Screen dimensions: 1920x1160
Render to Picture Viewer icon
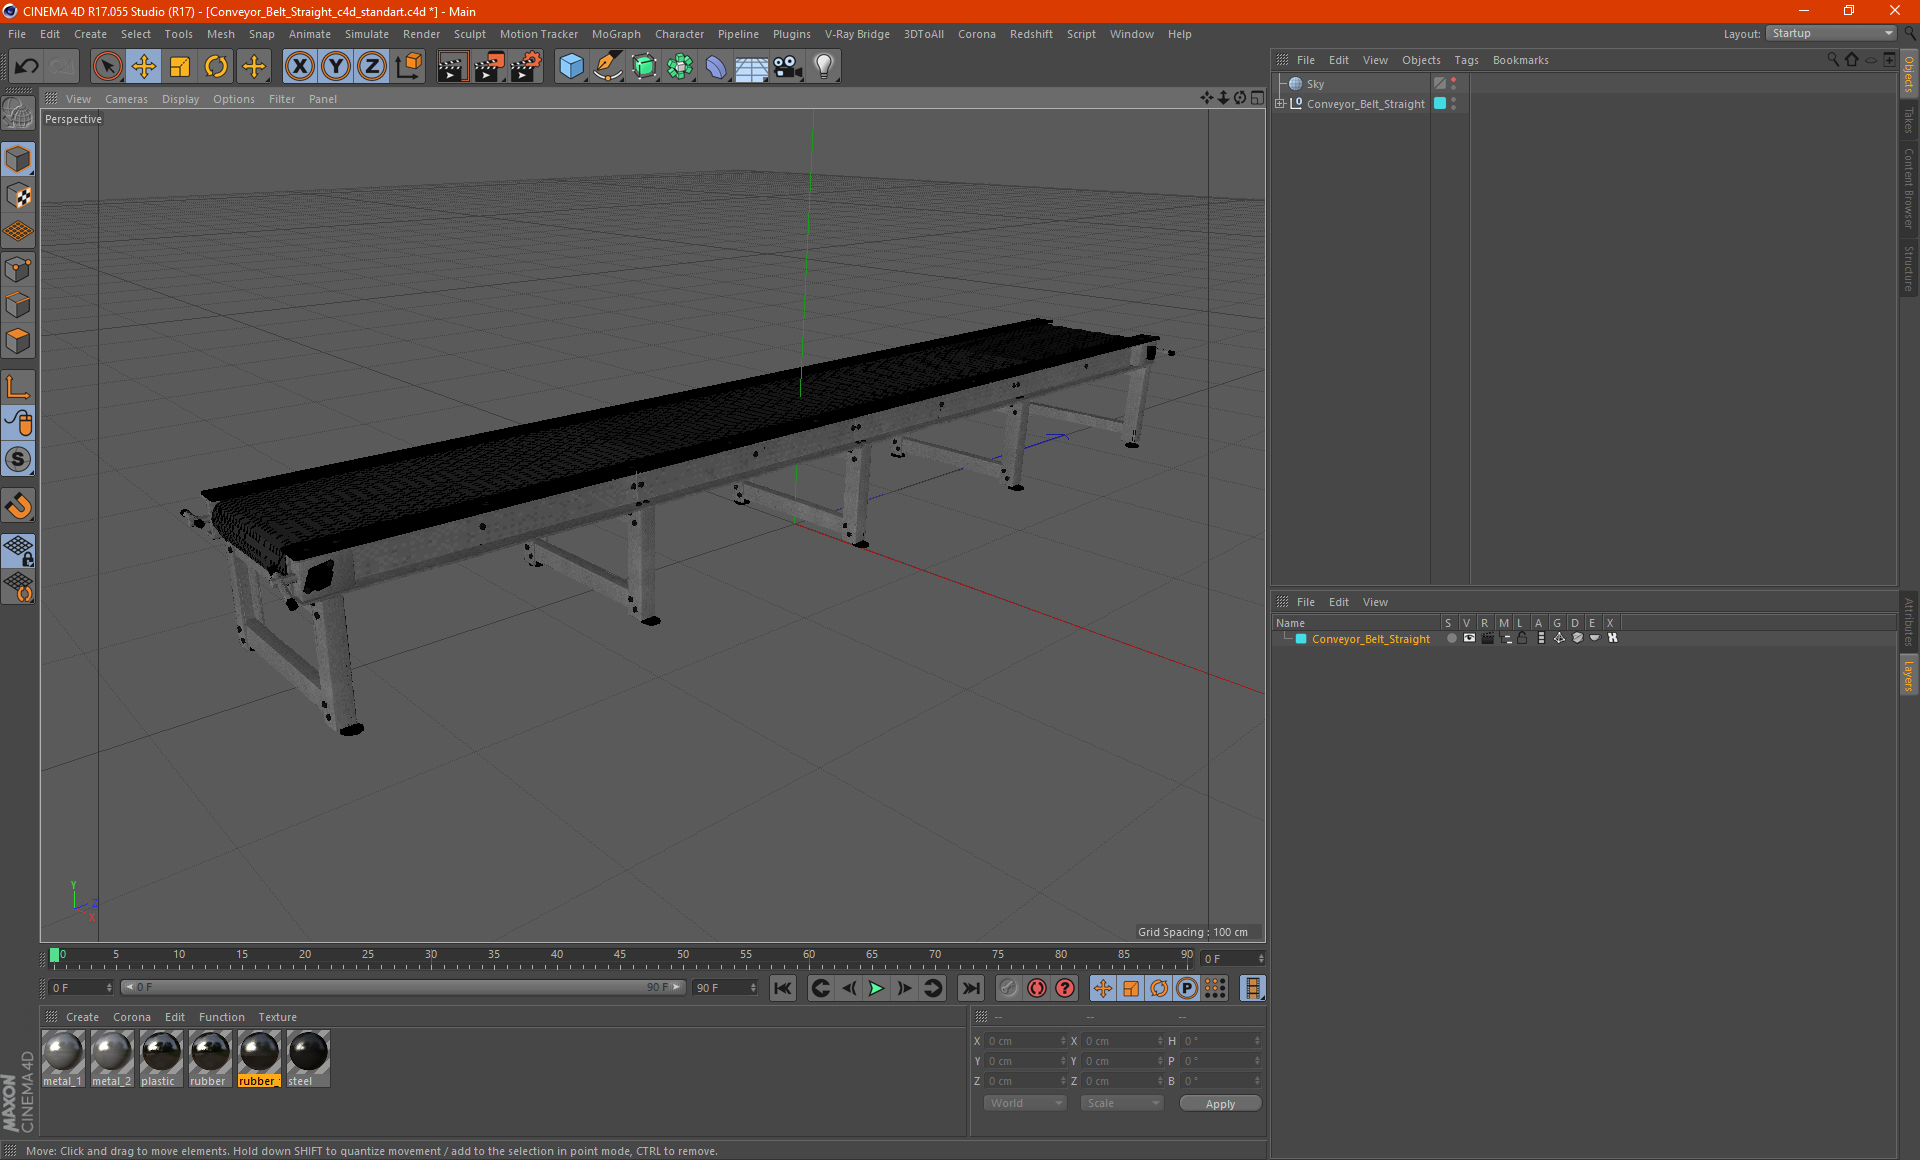(489, 67)
